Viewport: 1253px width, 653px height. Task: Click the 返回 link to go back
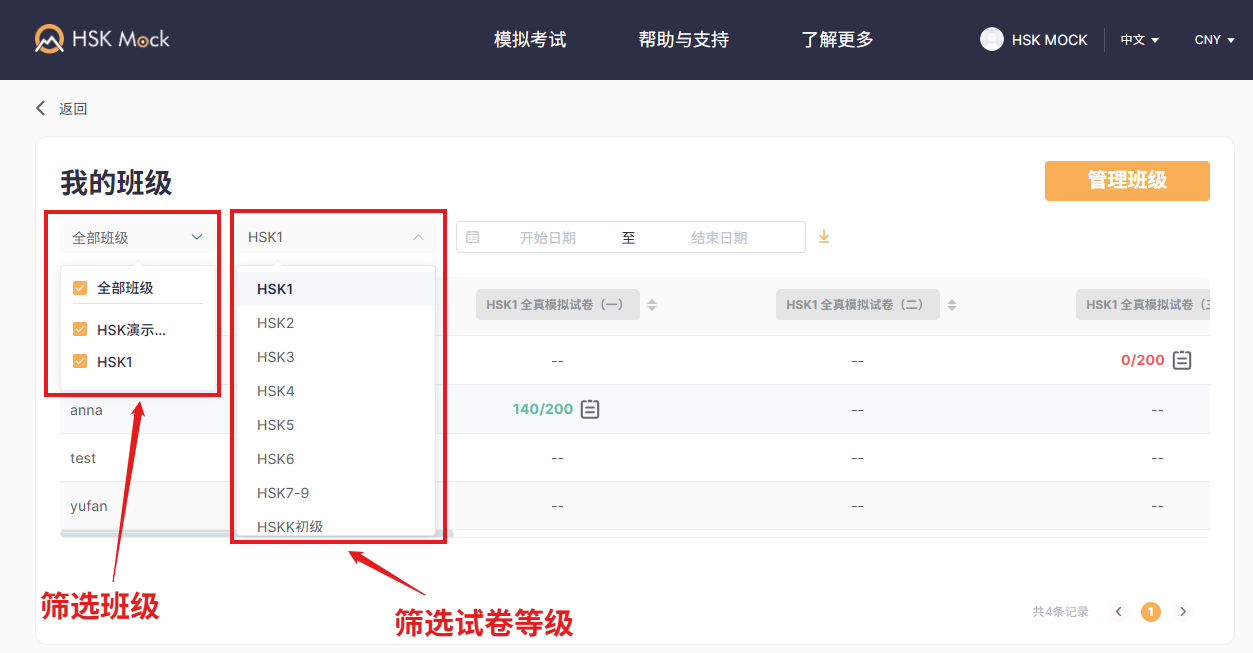[74, 107]
